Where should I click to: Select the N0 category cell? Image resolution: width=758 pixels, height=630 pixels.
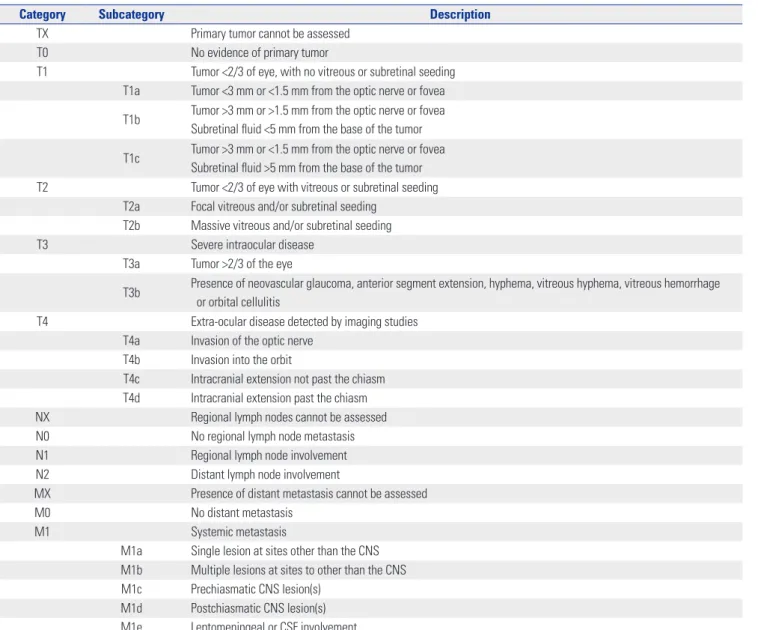[x=42, y=436]
